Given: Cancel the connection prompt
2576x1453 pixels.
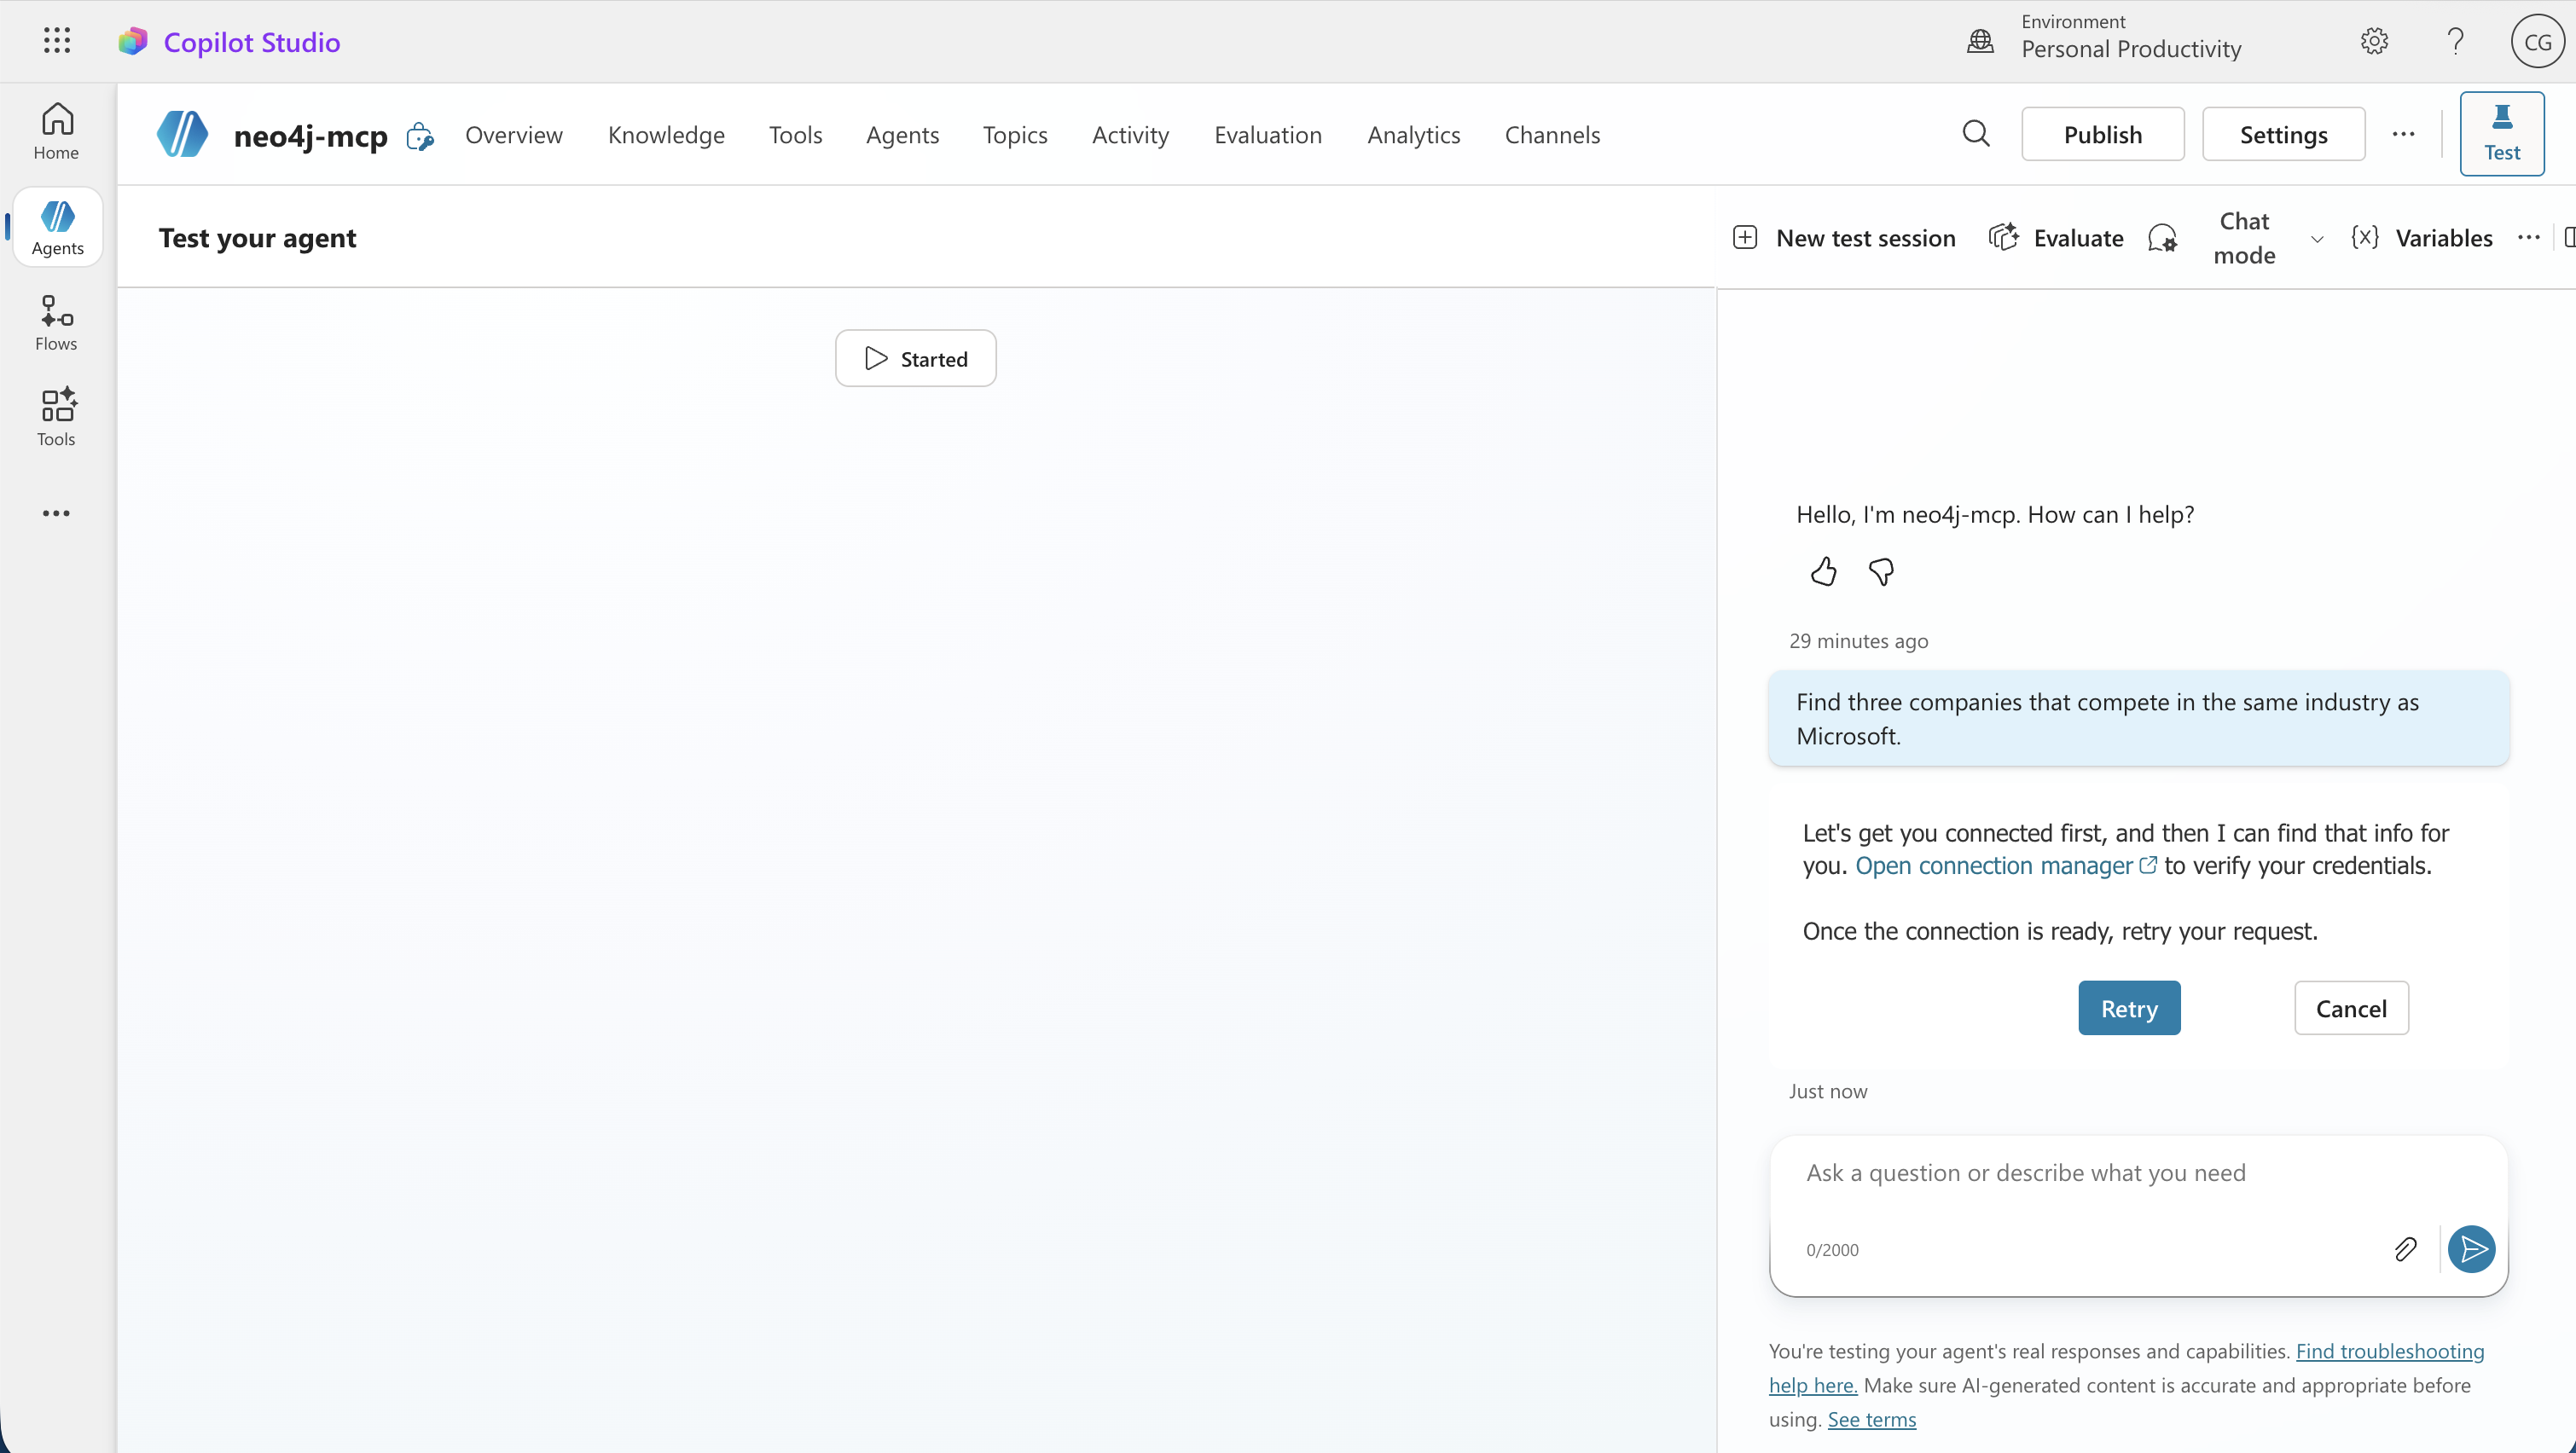Looking at the screenshot, I should pos(2351,1008).
